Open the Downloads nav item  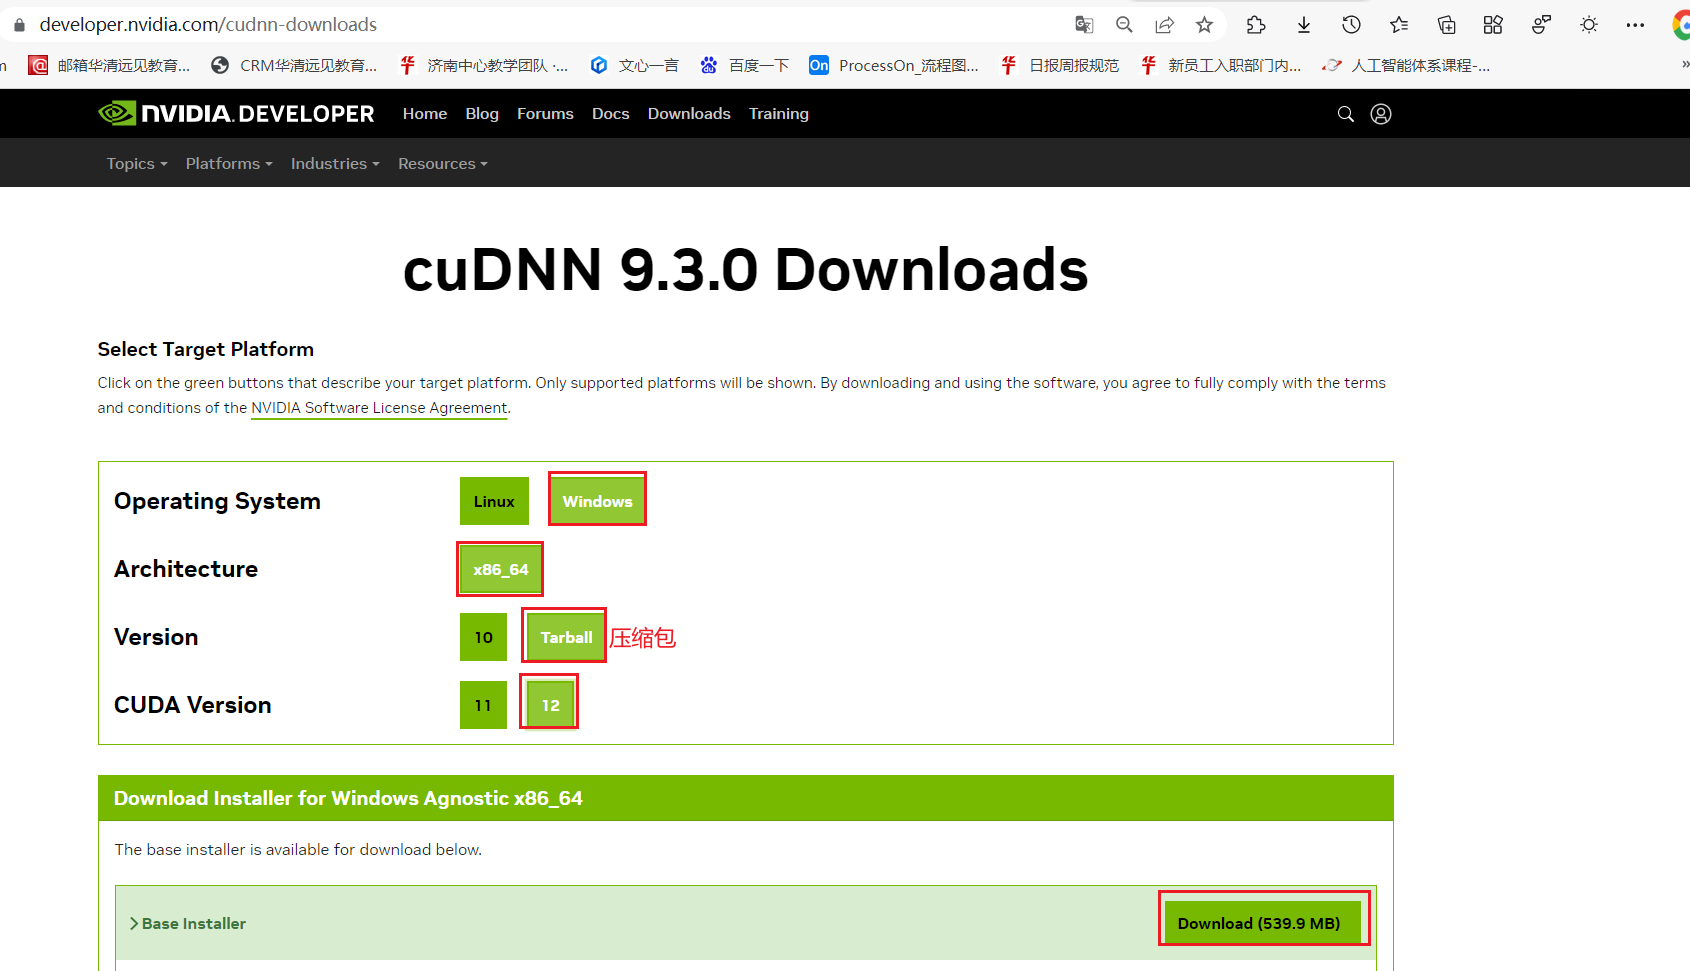pyautogui.click(x=689, y=114)
